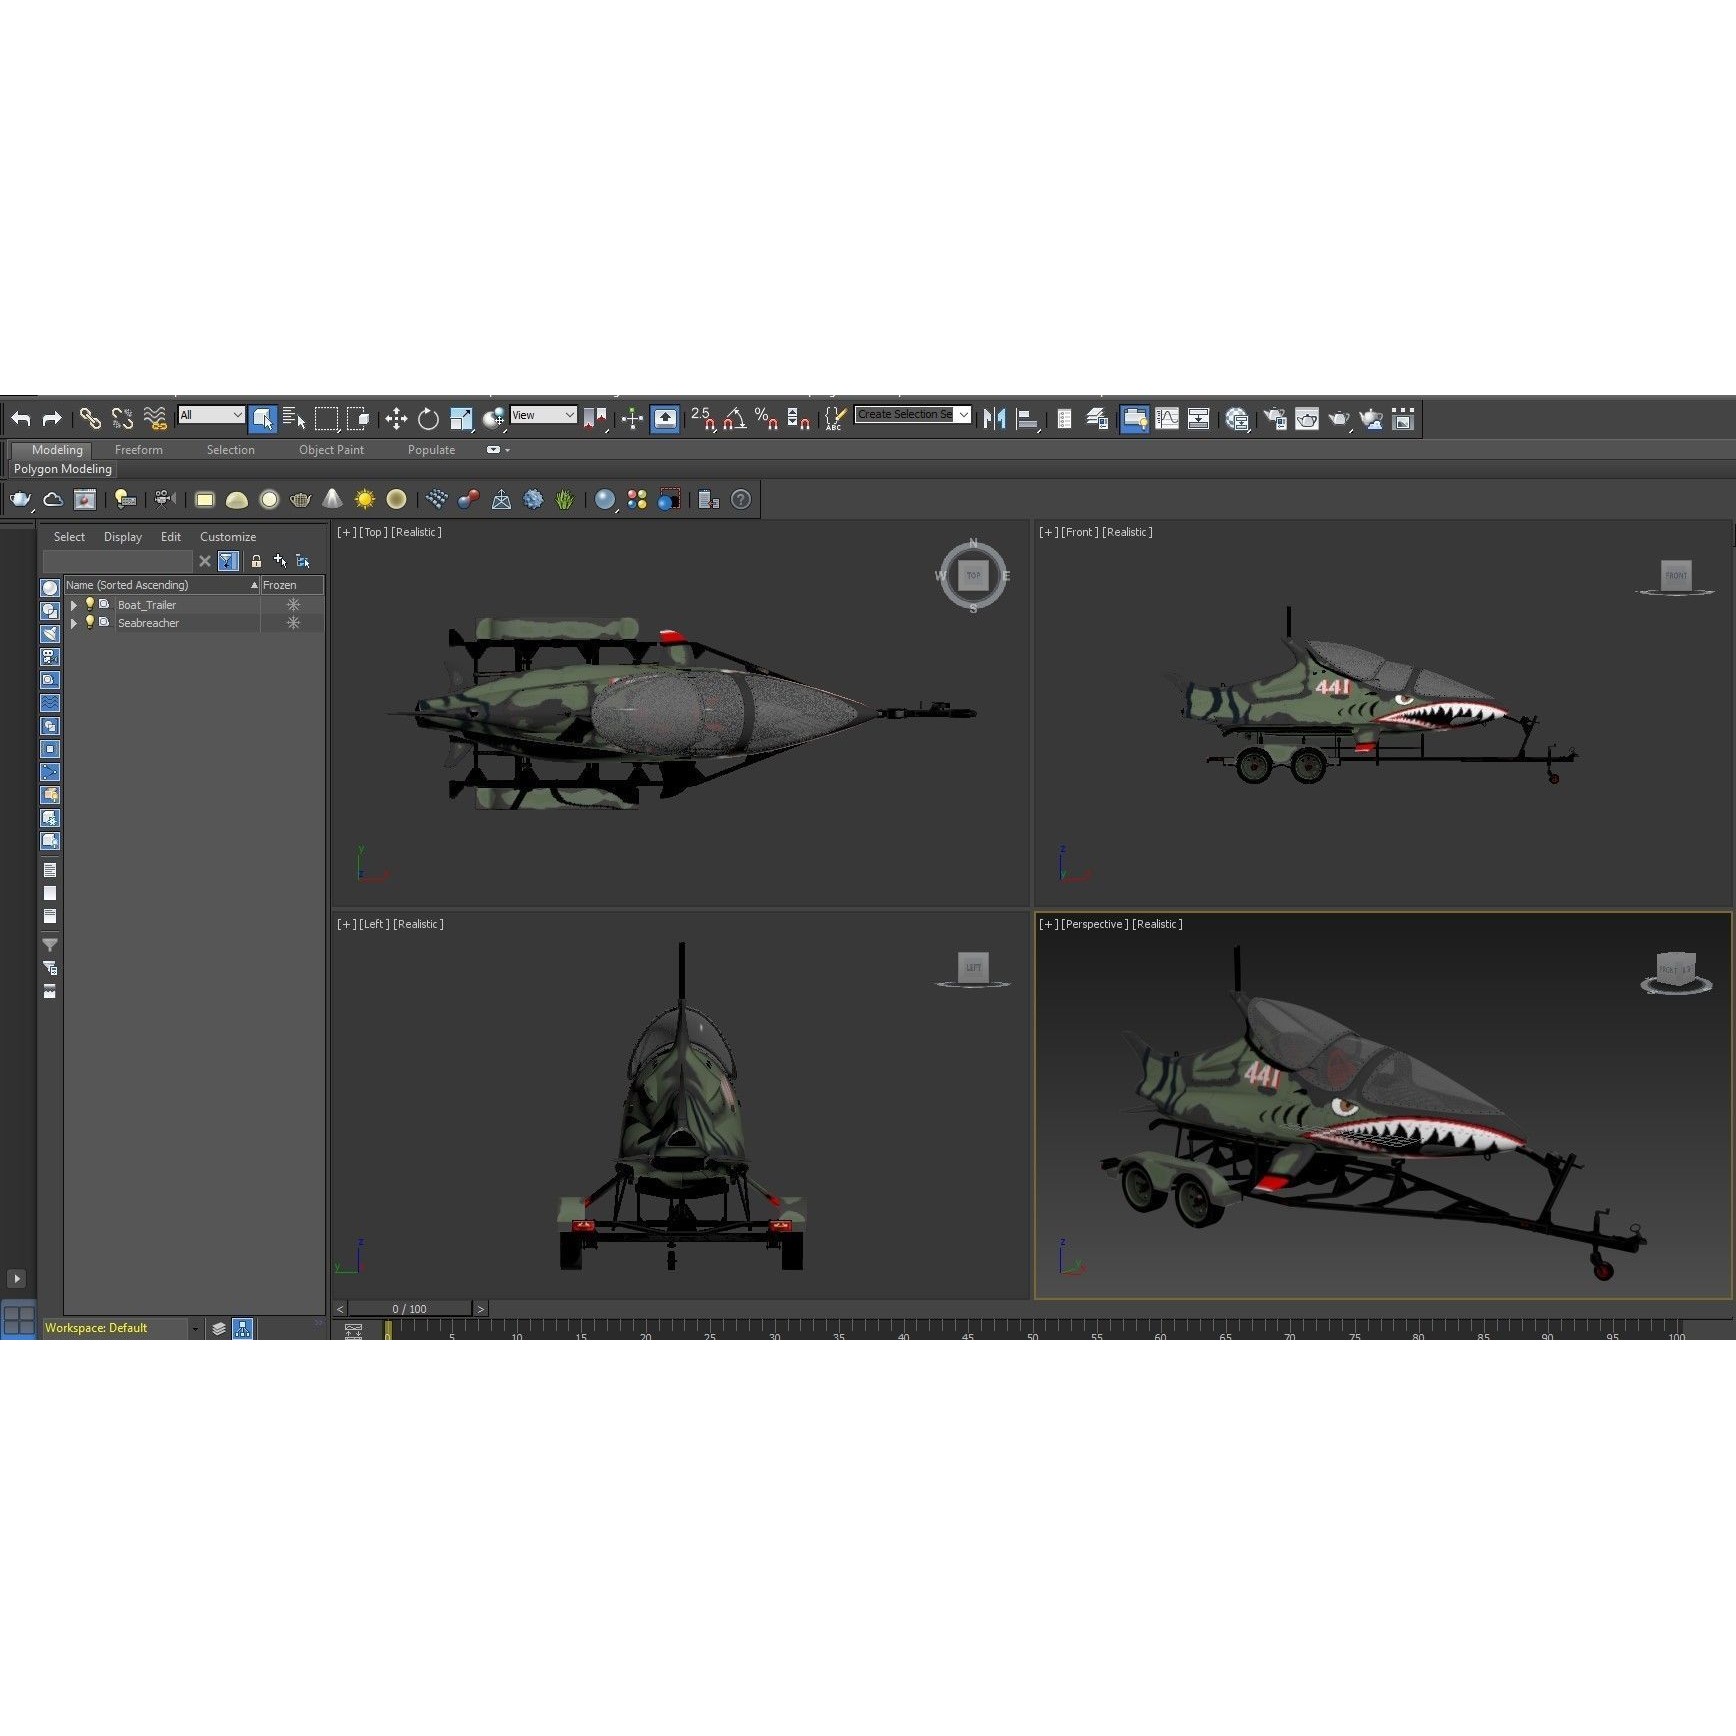Switch to the Freeform ribbon tab
1736x1736 pixels.
point(138,450)
